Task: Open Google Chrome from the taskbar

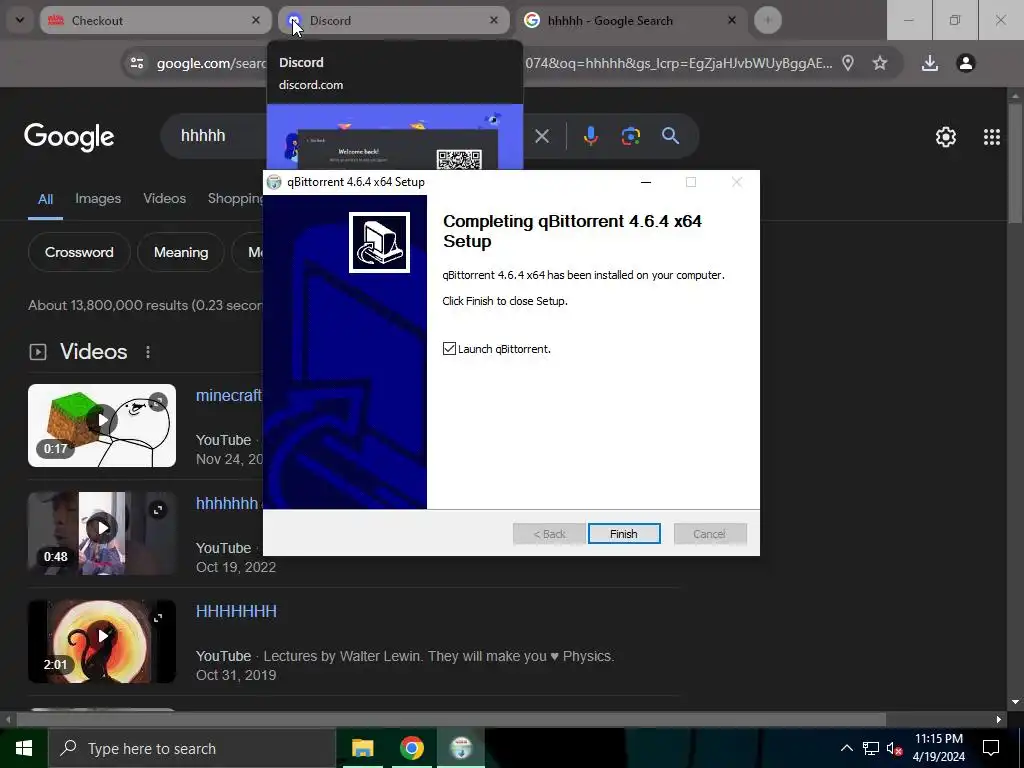Action: coord(411,748)
